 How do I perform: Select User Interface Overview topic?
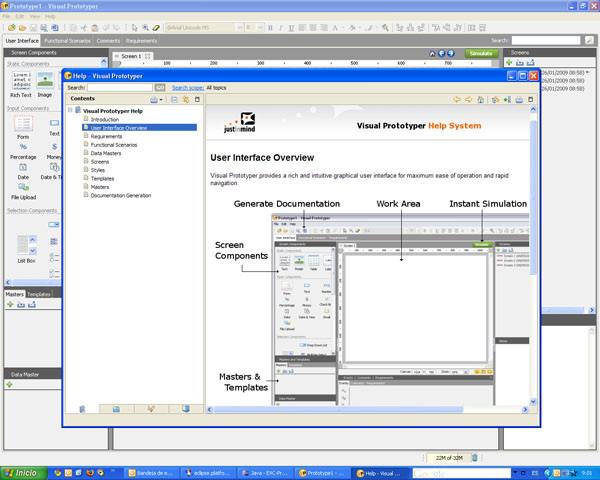click(139, 127)
